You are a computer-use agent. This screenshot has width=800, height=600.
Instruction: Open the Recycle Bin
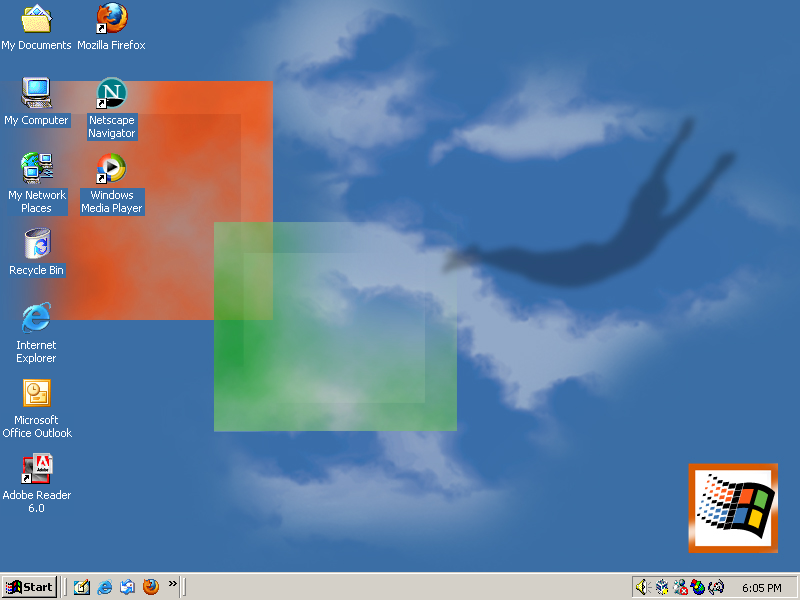[x=36, y=243]
